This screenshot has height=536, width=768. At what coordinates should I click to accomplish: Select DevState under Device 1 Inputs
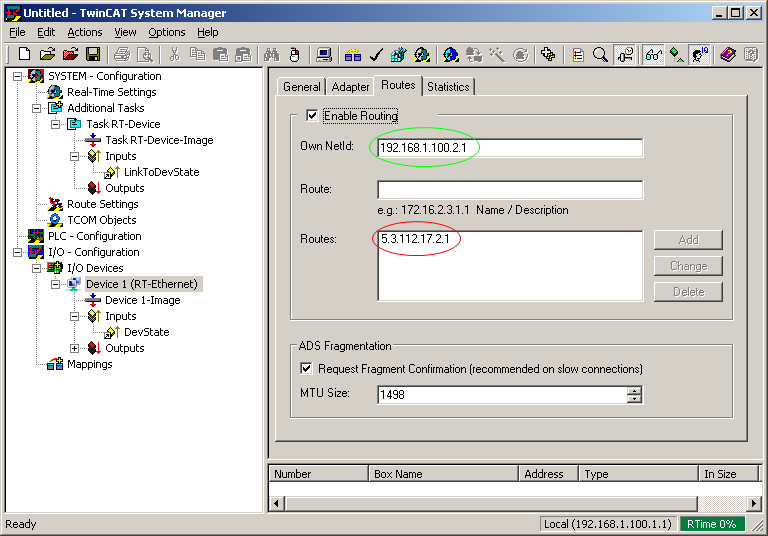[x=146, y=332]
